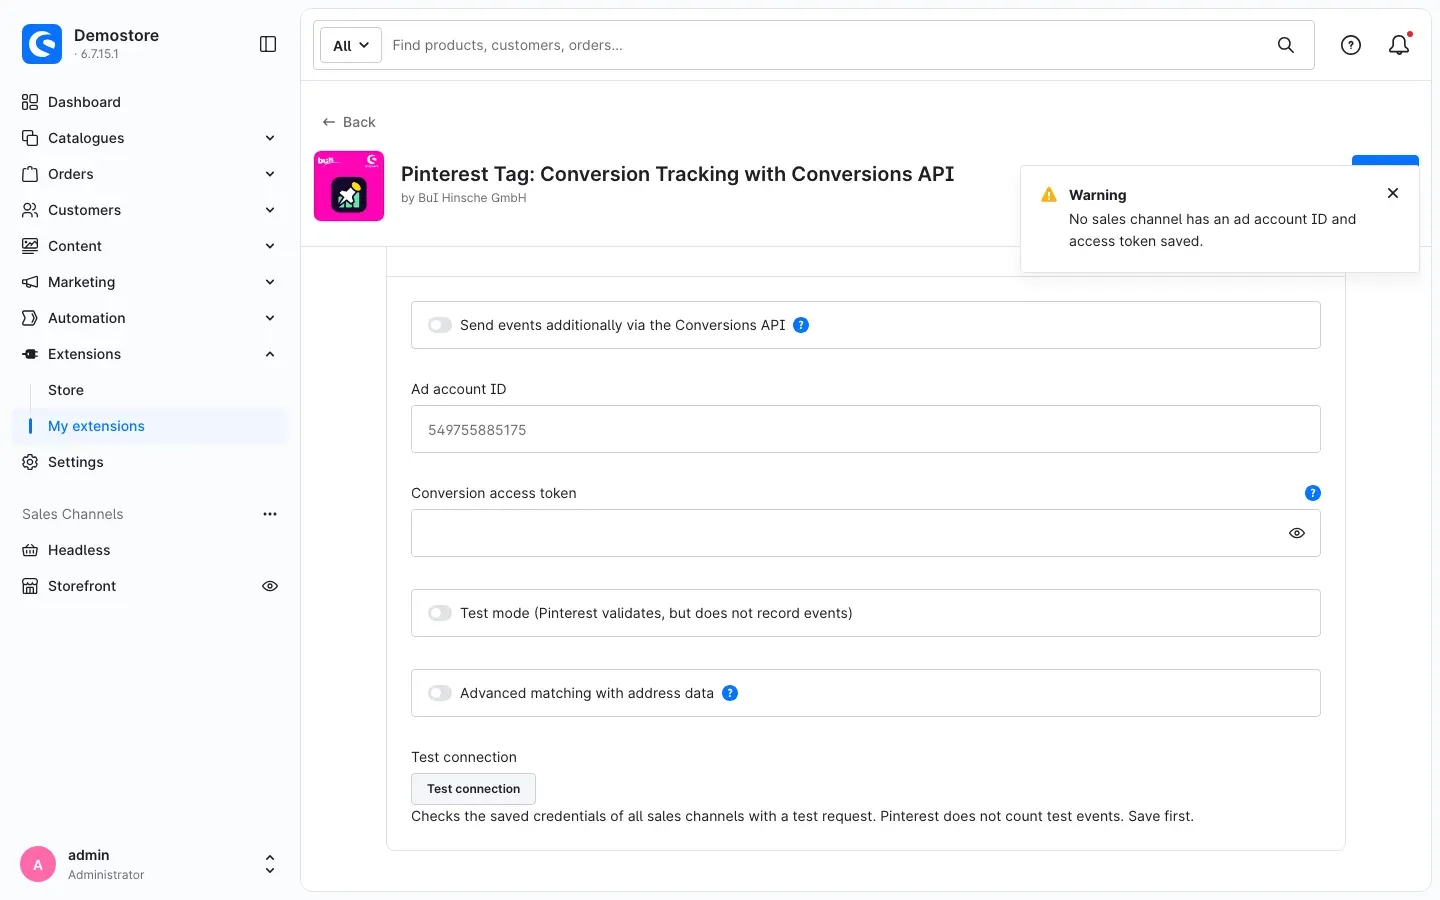Select My extensions in sidebar
The height and width of the screenshot is (900, 1440).
[x=150, y=426]
